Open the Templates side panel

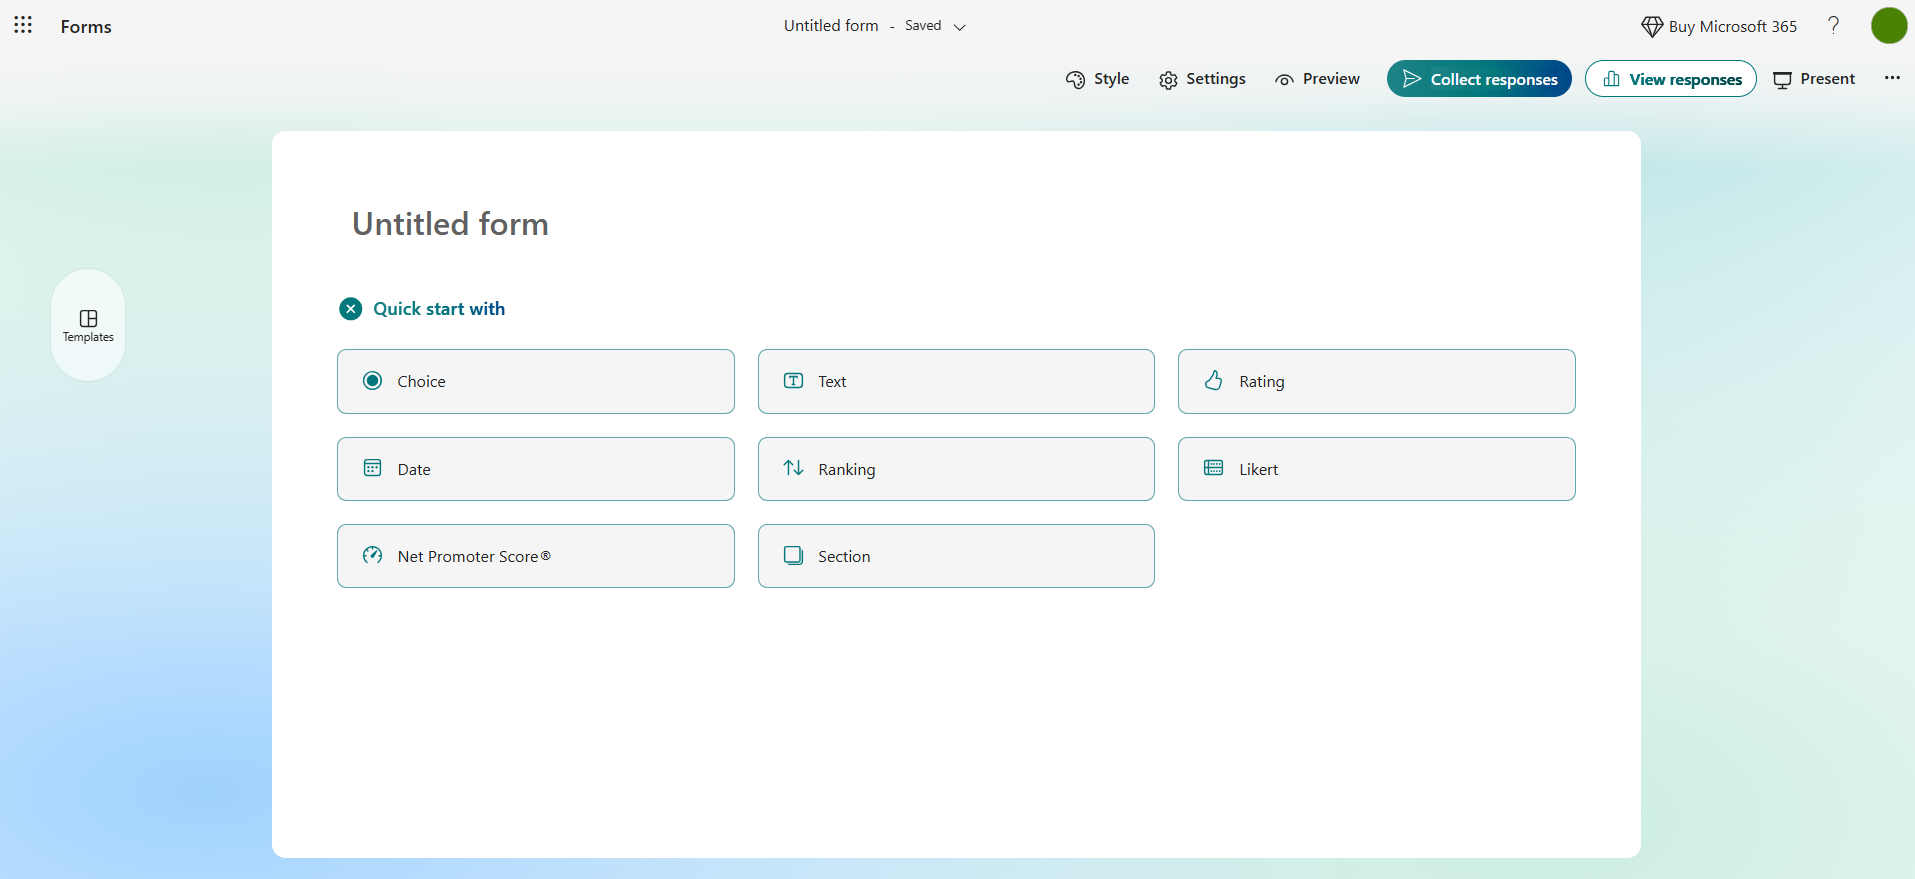88,325
